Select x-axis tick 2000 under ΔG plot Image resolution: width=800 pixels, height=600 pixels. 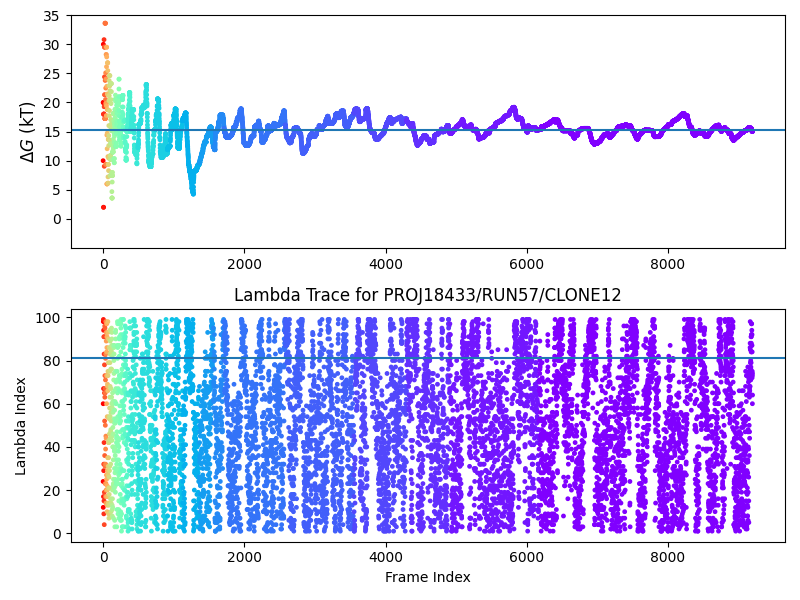point(244,264)
